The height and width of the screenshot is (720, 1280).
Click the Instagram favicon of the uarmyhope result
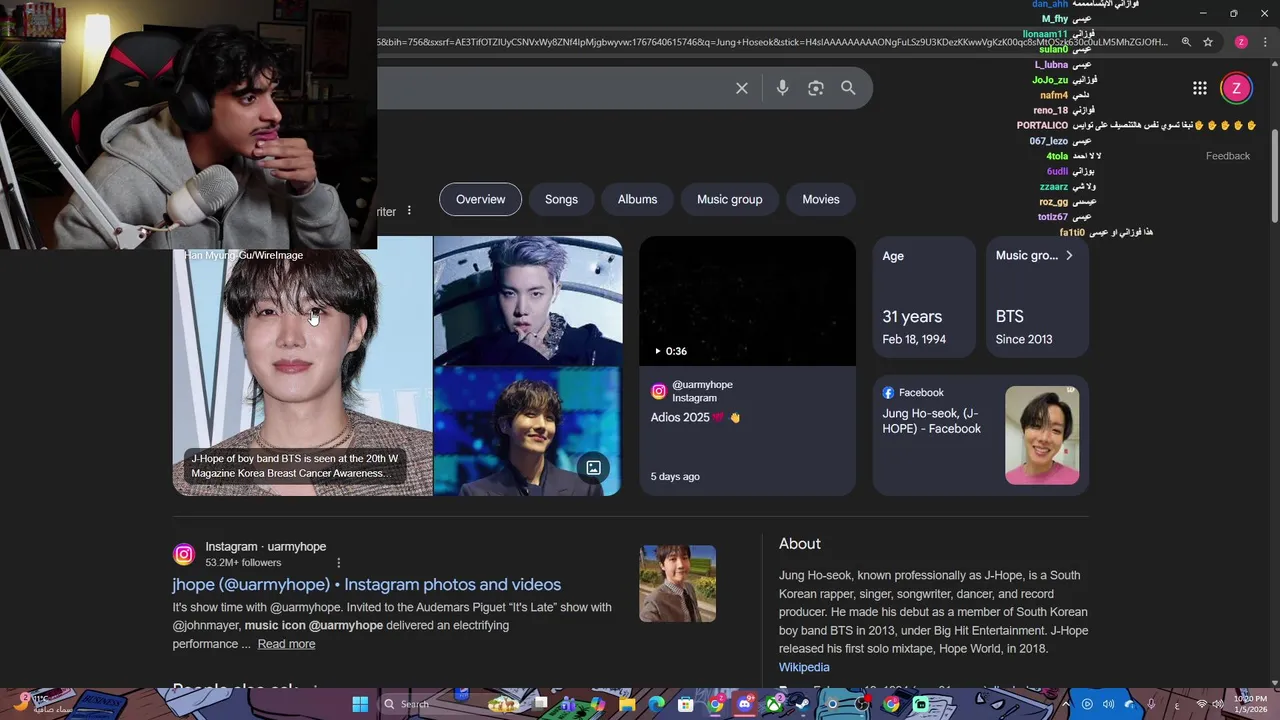tap(184, 554)
